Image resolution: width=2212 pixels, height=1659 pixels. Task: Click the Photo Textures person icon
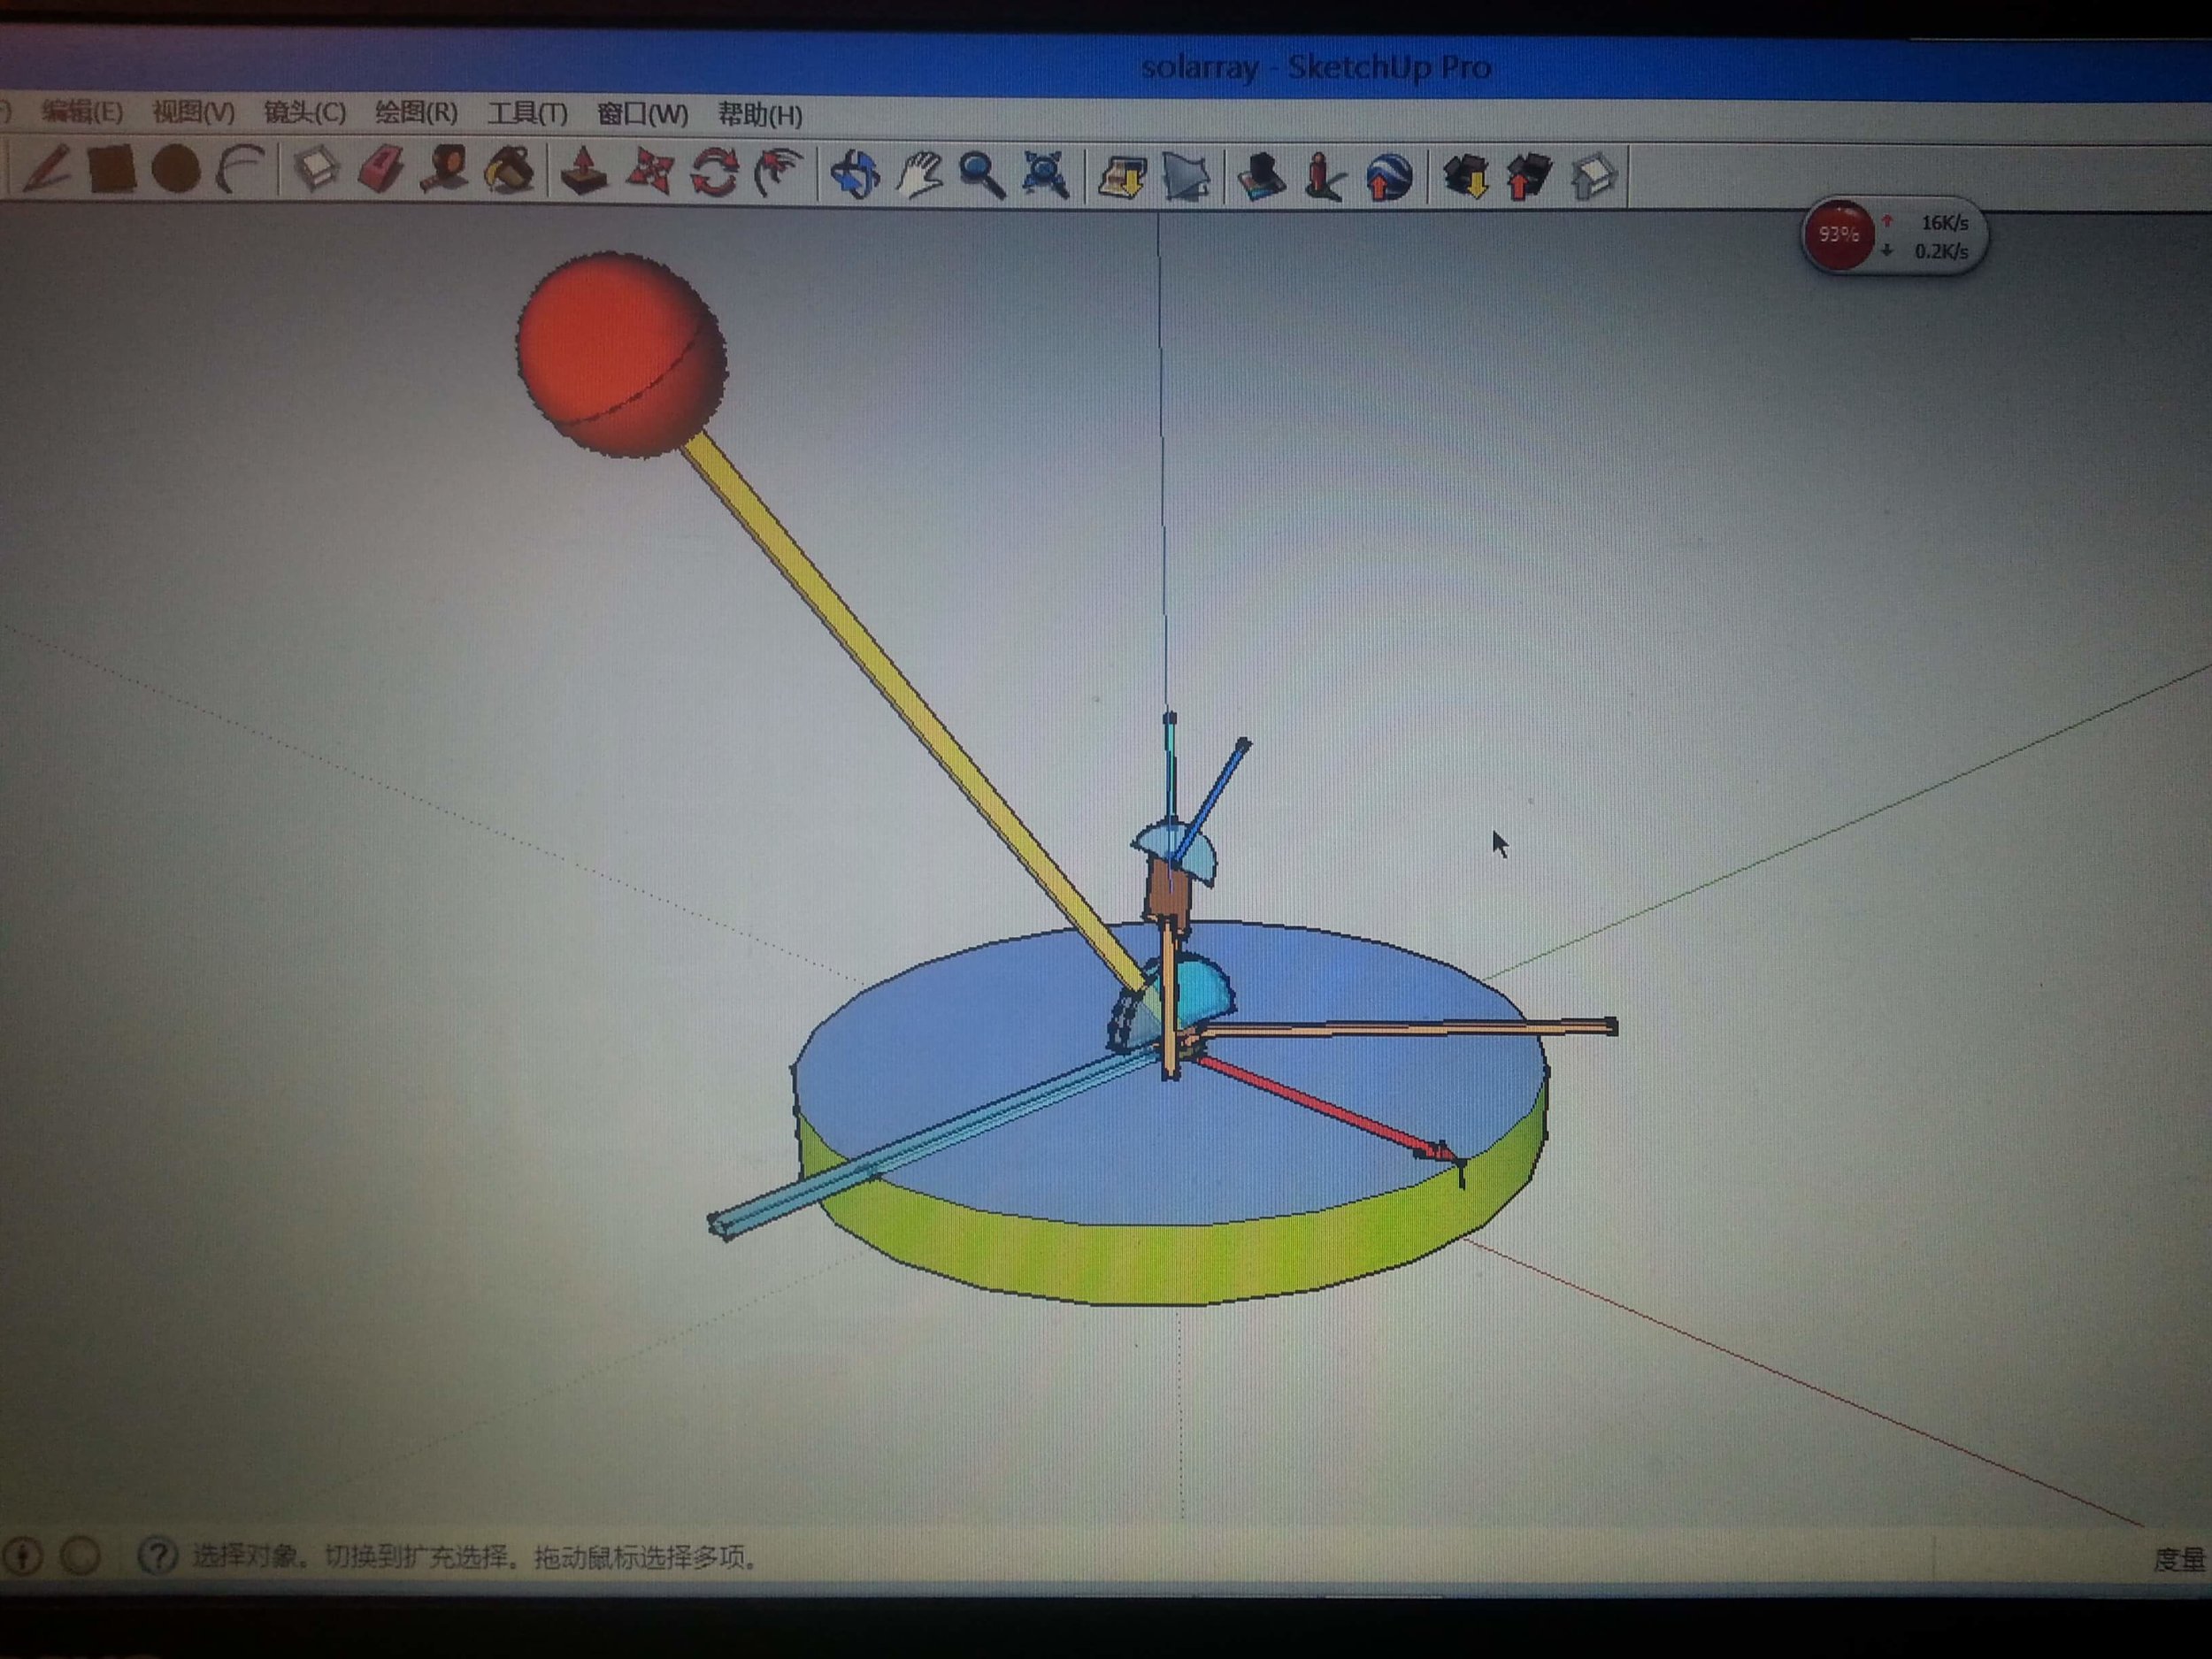(x=1325, y=178)
